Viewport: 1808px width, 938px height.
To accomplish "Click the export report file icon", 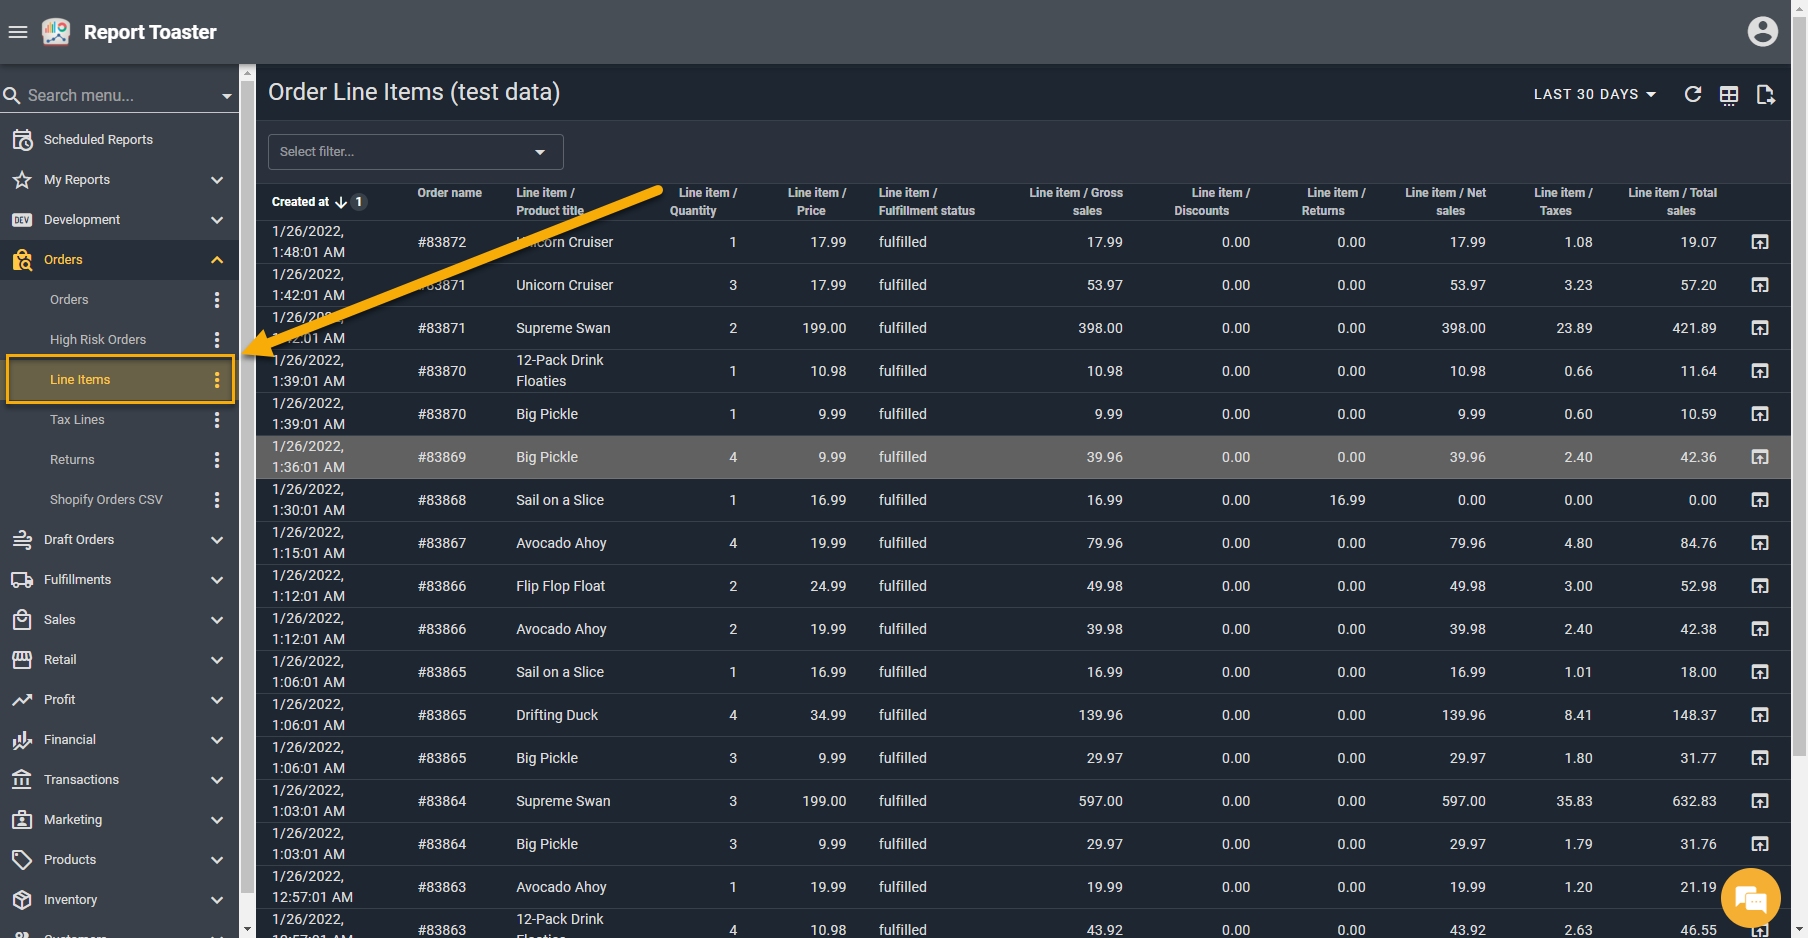I will click(x=1765, y=95).
